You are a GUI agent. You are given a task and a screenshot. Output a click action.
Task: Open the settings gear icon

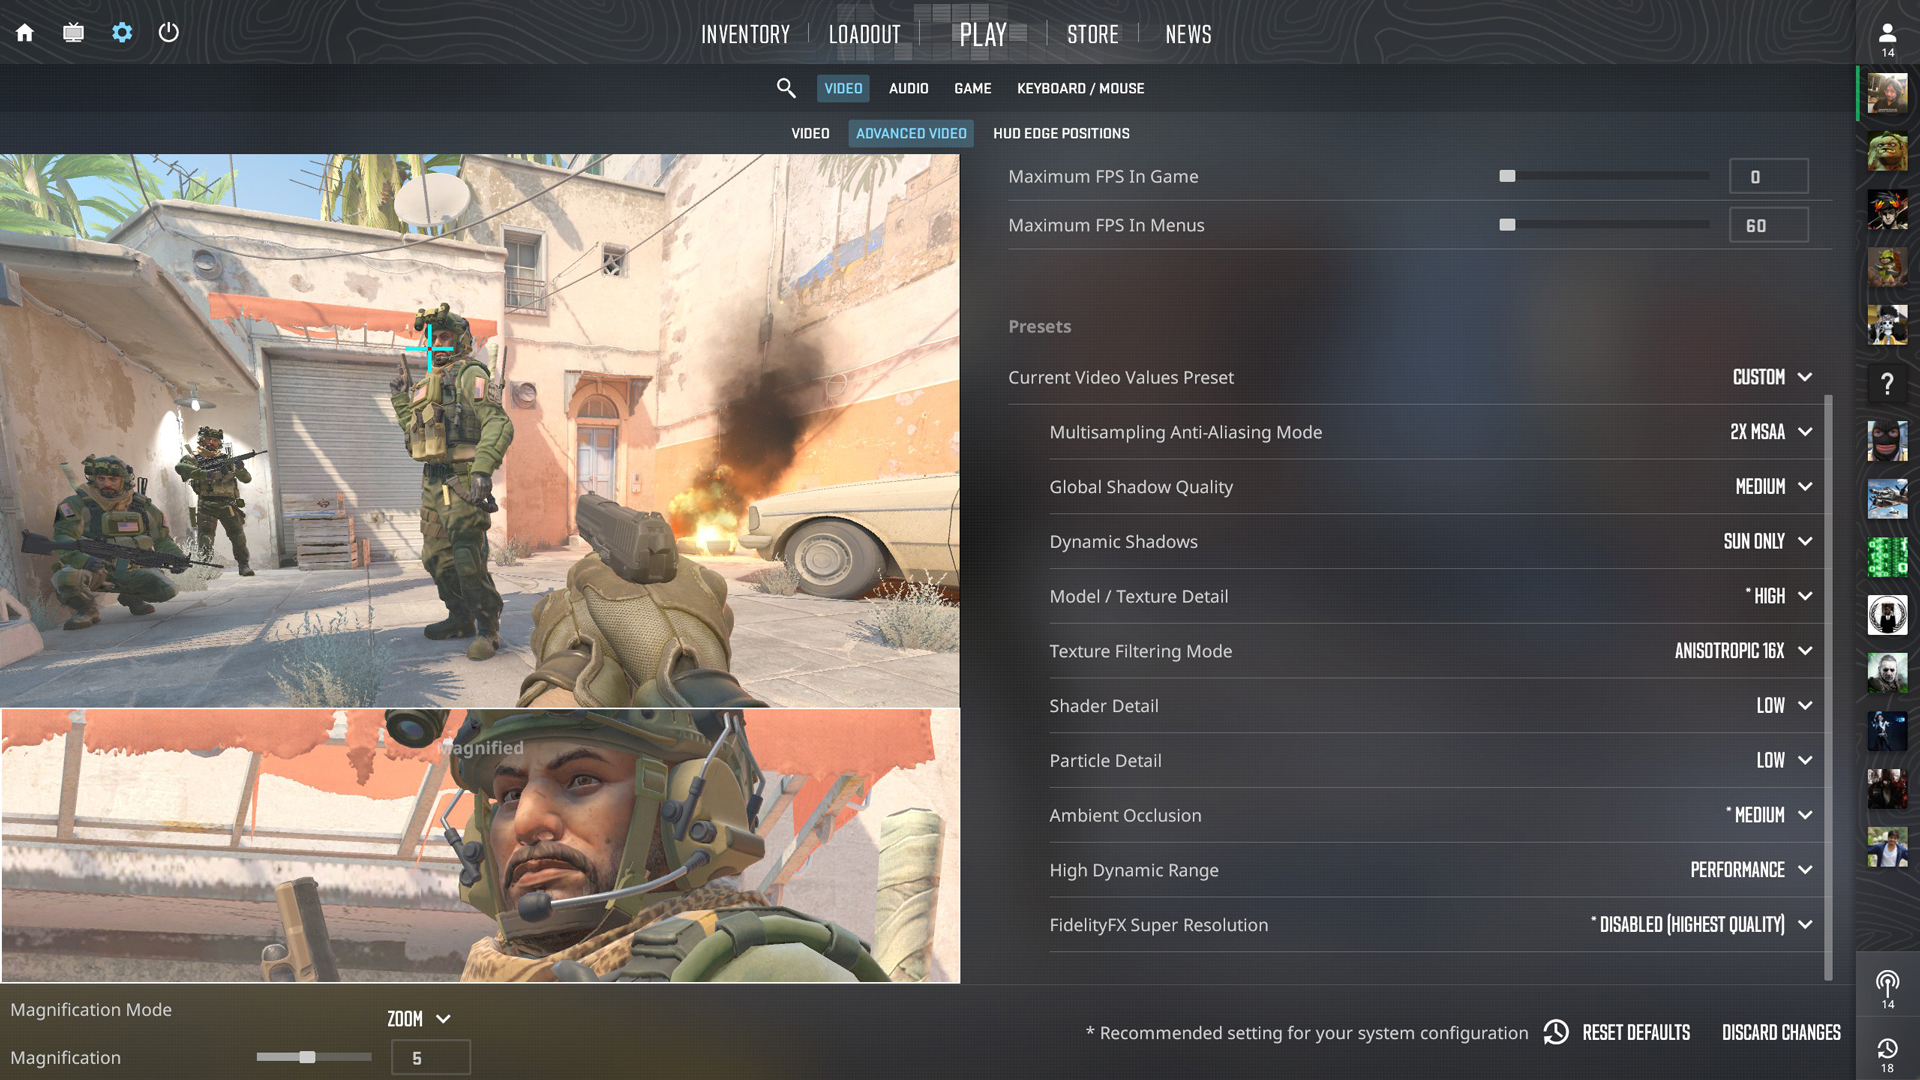click(x=122, y=33)
